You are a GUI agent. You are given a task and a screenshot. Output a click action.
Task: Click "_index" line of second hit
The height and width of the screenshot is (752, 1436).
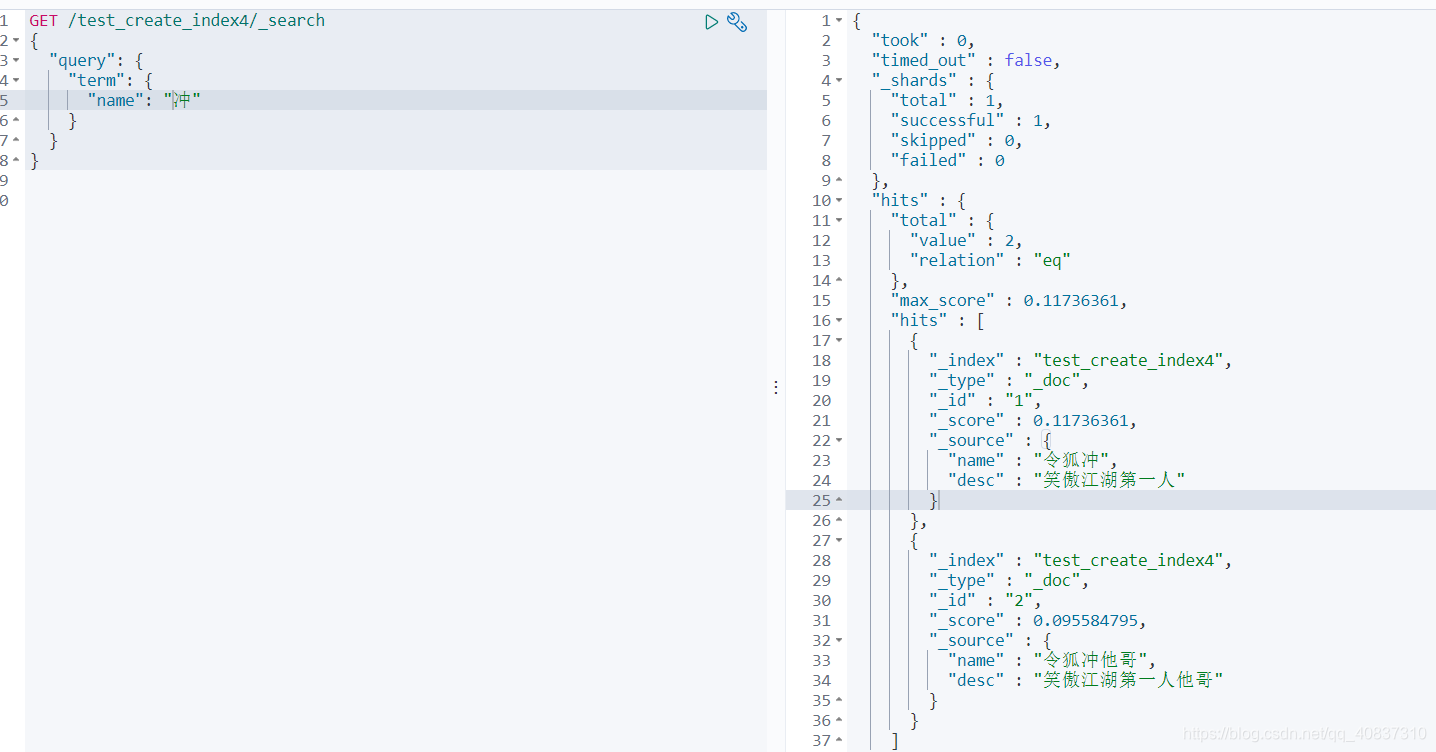pyautogui.click(x=1080, y=560)
